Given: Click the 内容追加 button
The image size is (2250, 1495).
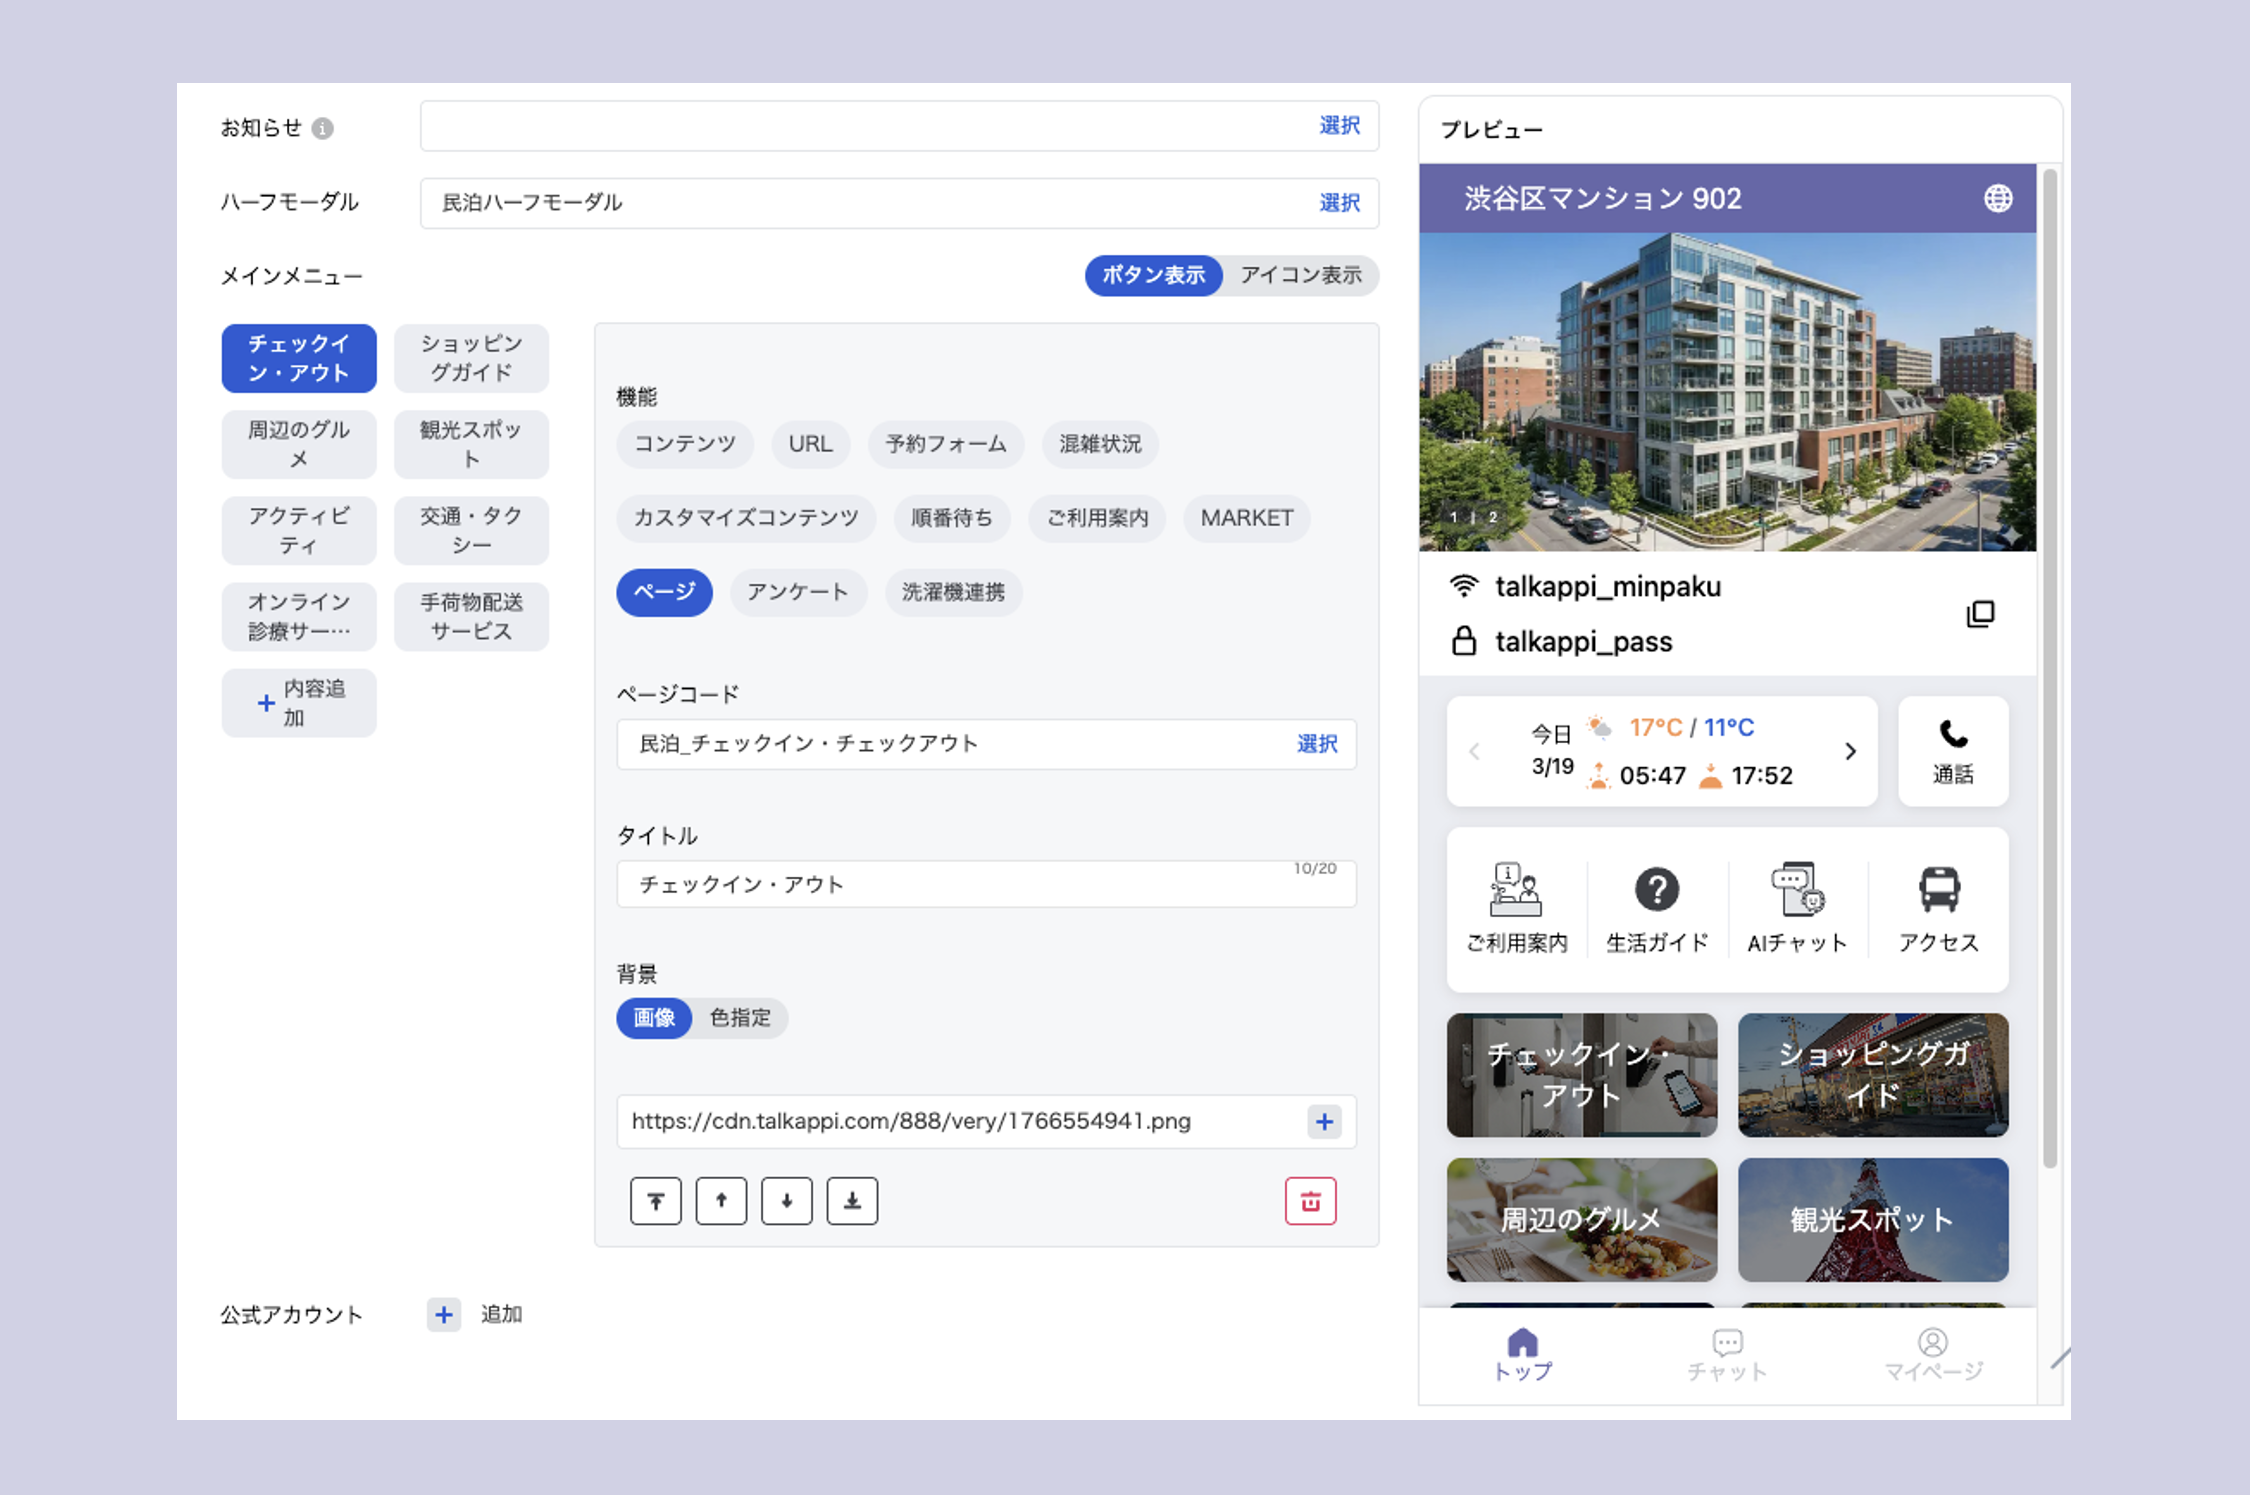Looking at the screenshot, I should point(299,703).
